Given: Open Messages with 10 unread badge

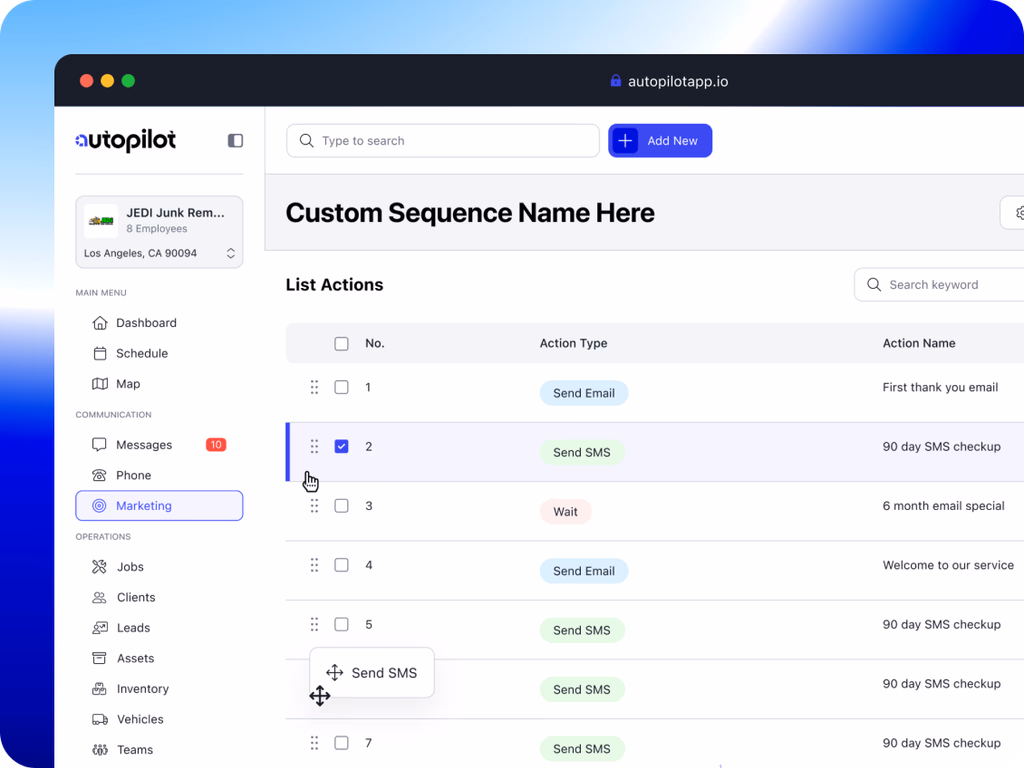Looking at the screenshot, I should 144,445.
